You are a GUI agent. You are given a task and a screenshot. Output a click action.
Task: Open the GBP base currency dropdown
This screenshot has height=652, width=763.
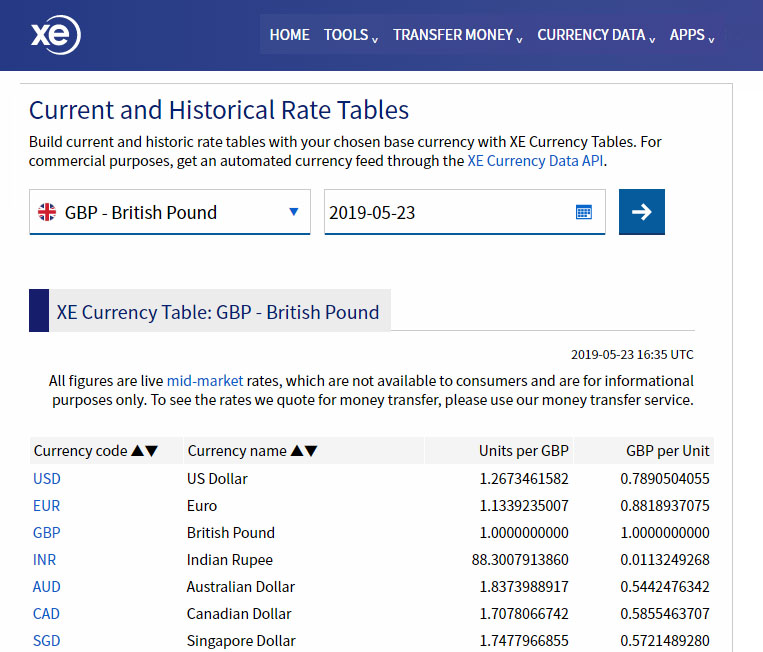pos(170,212)
